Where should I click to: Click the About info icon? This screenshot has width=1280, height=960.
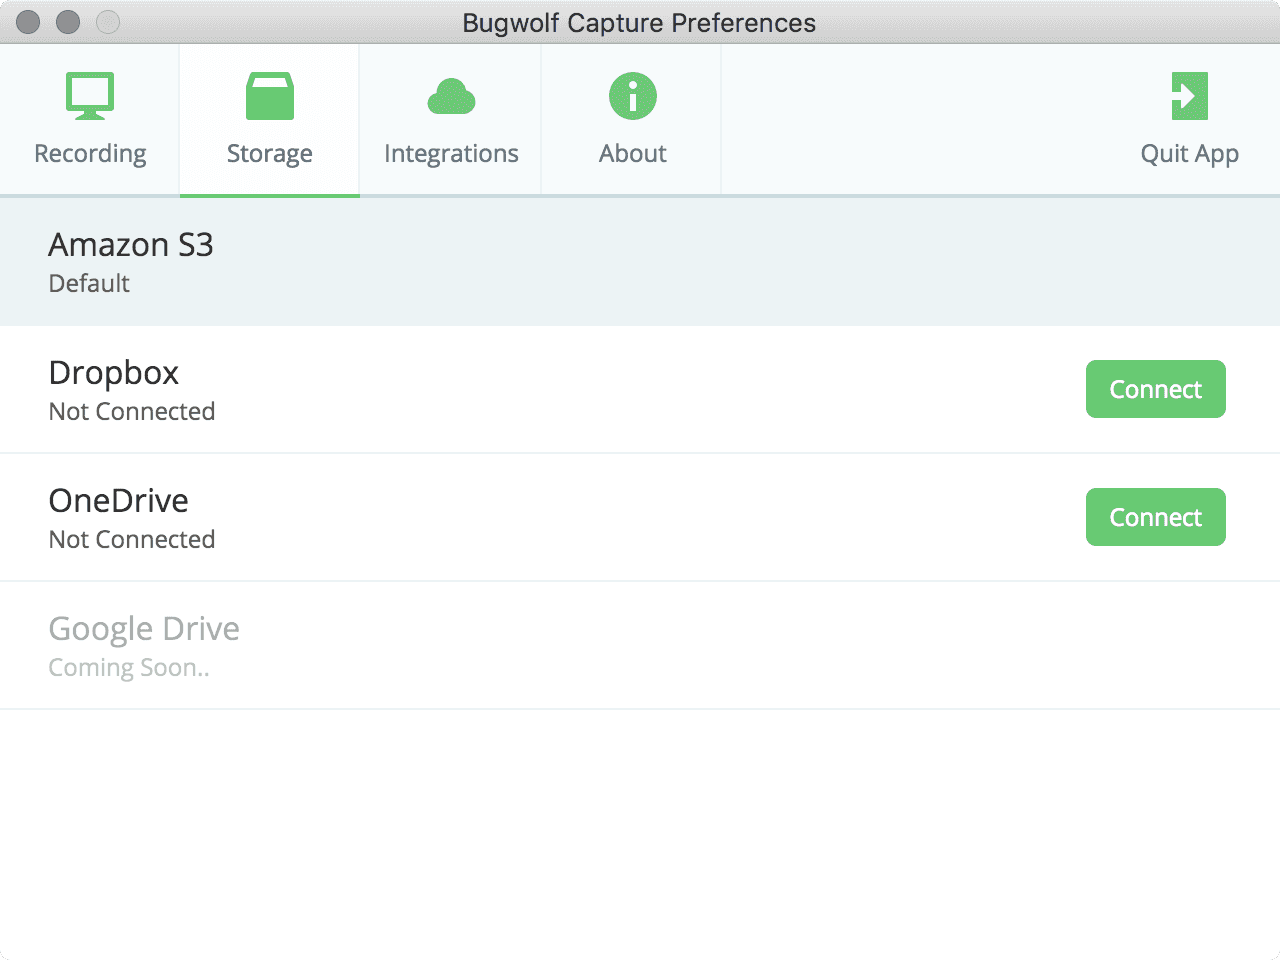pos(633,96)
